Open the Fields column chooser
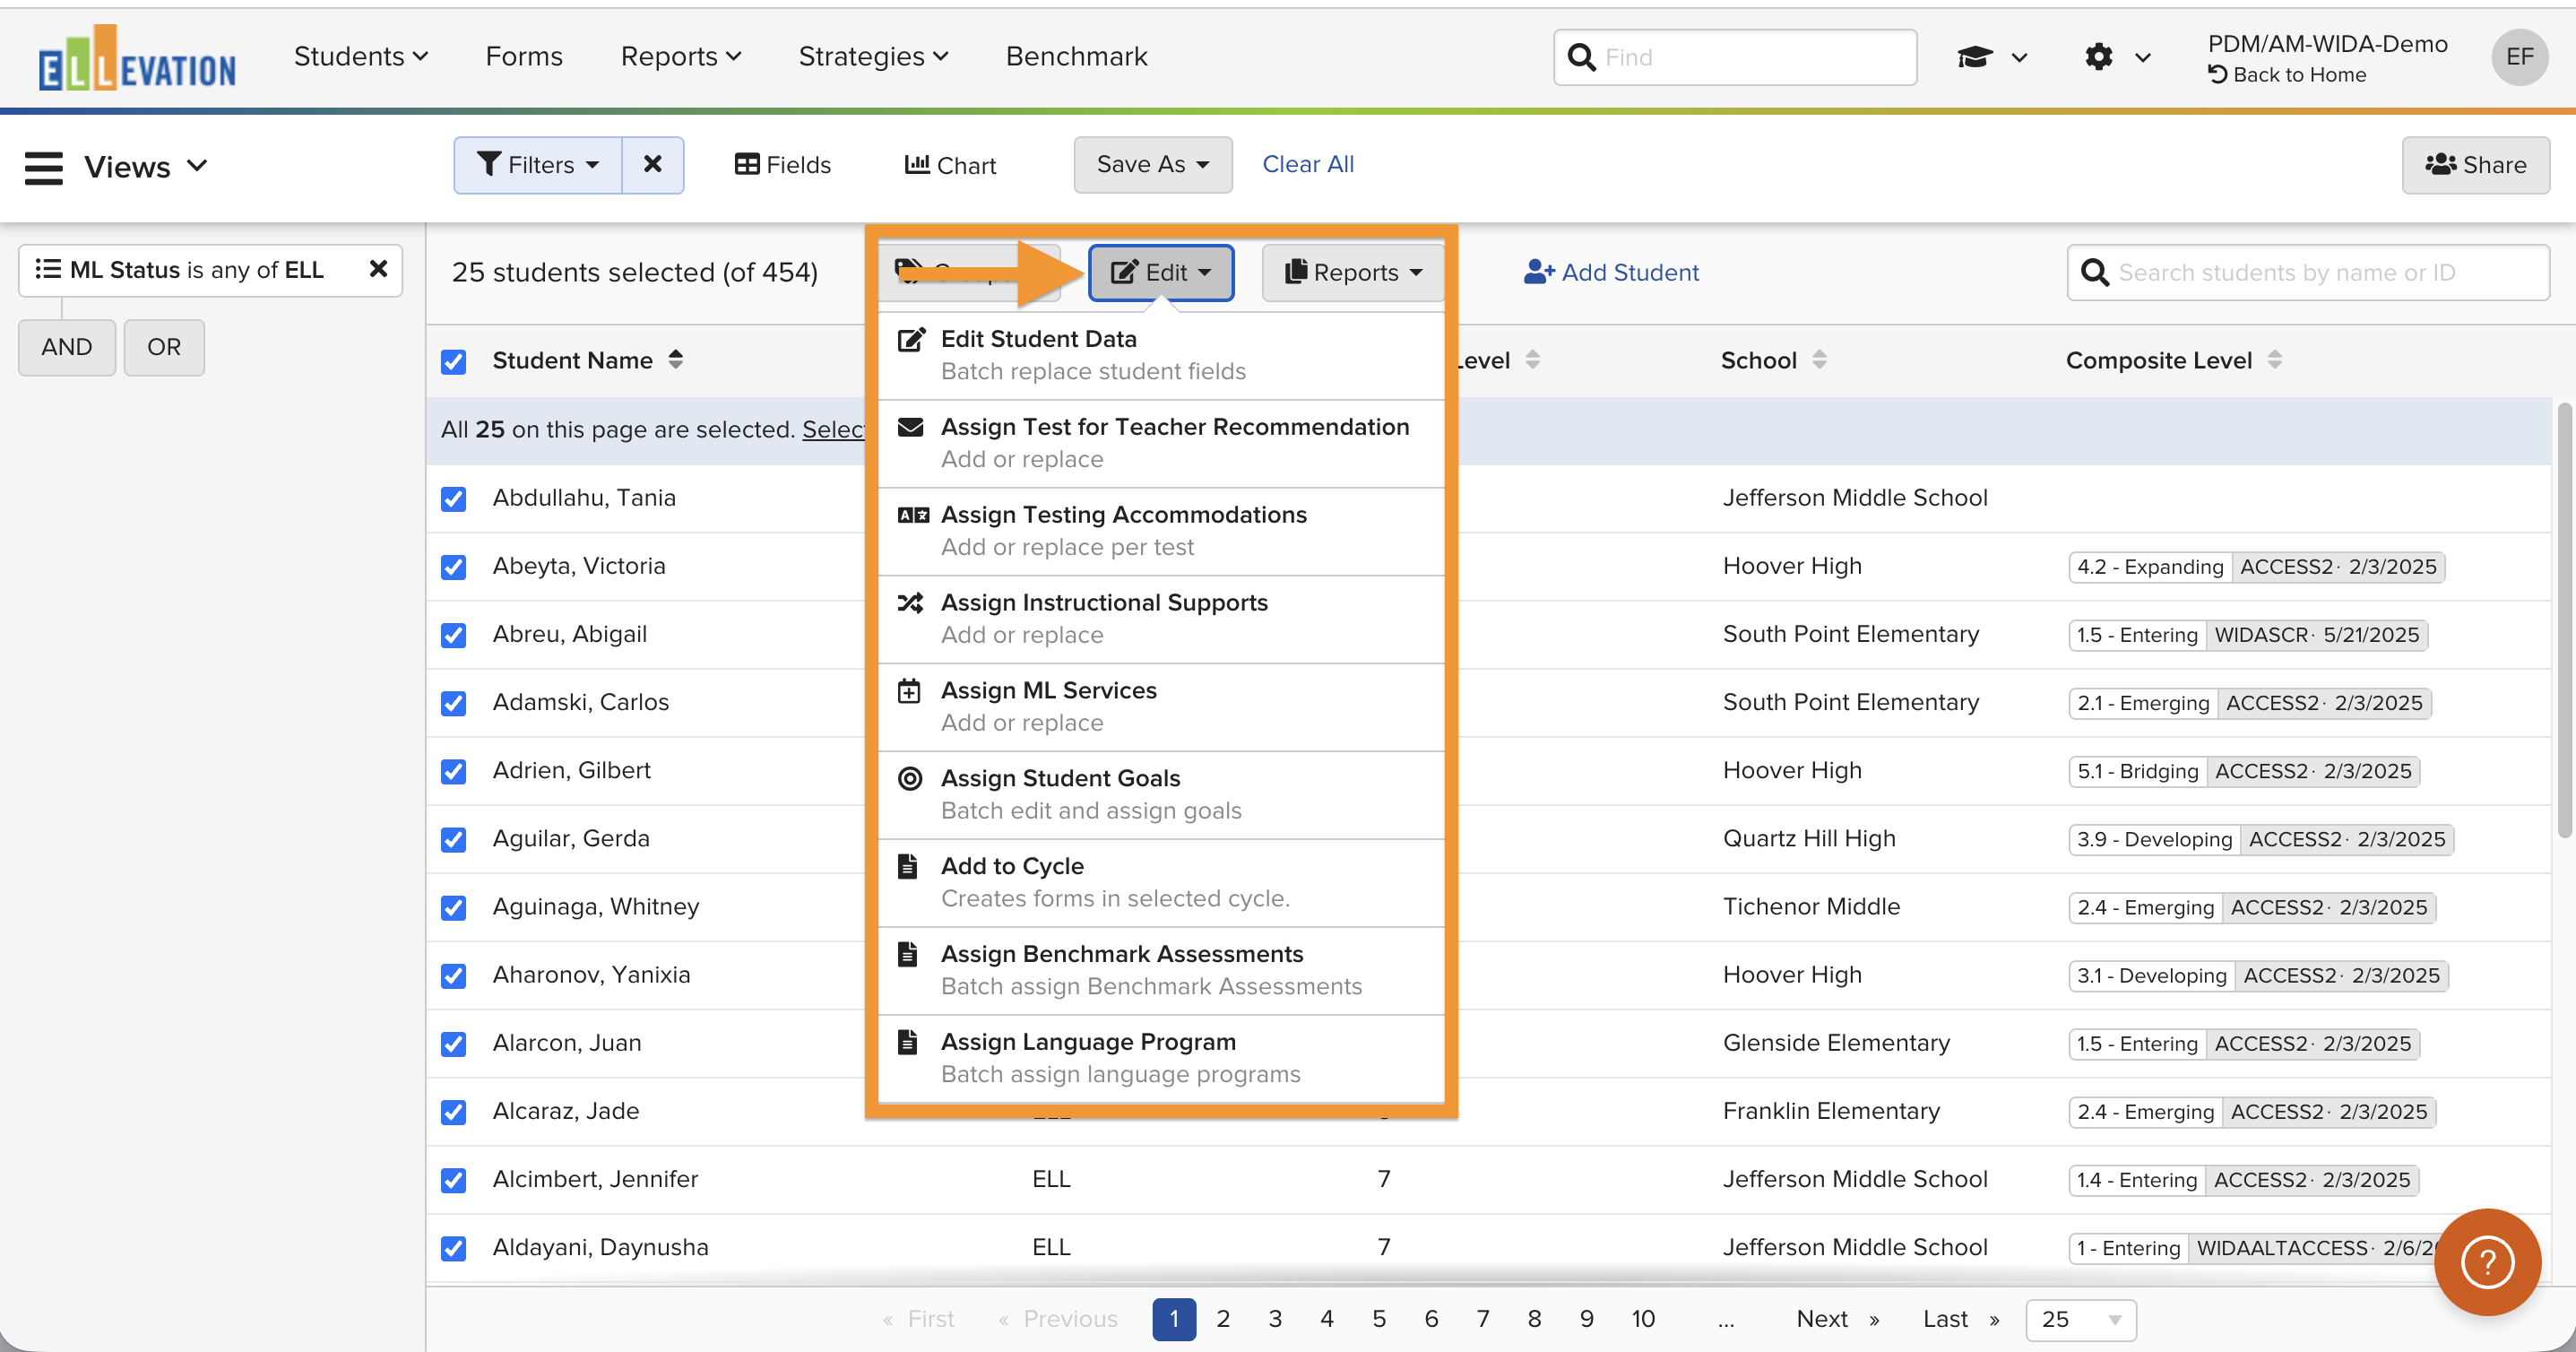The height and width of the screenshot is (1352, 2576). pos(783,165)
